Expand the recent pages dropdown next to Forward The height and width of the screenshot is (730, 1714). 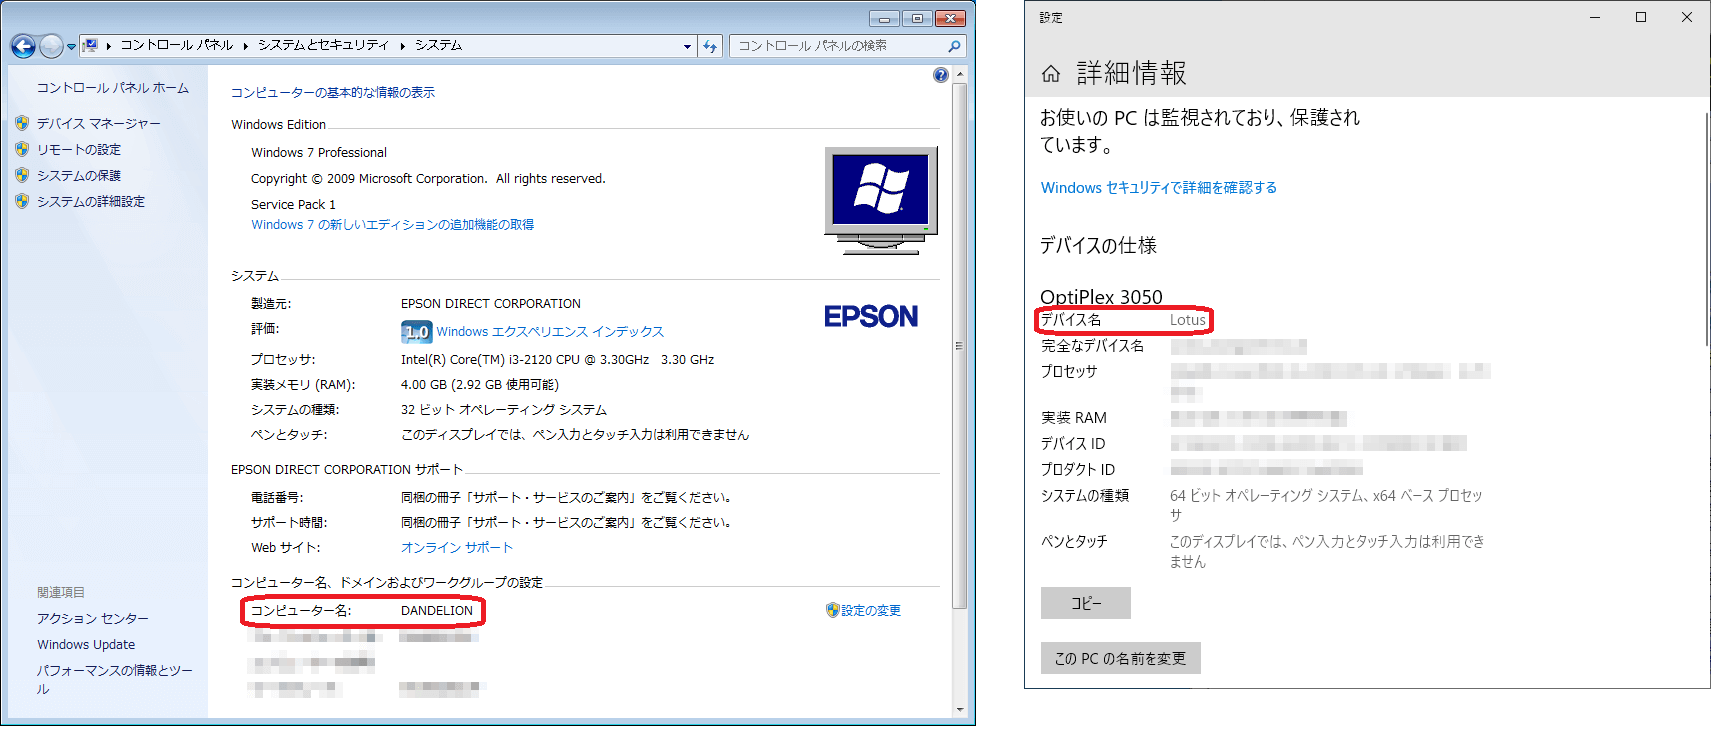coord(71,47)
